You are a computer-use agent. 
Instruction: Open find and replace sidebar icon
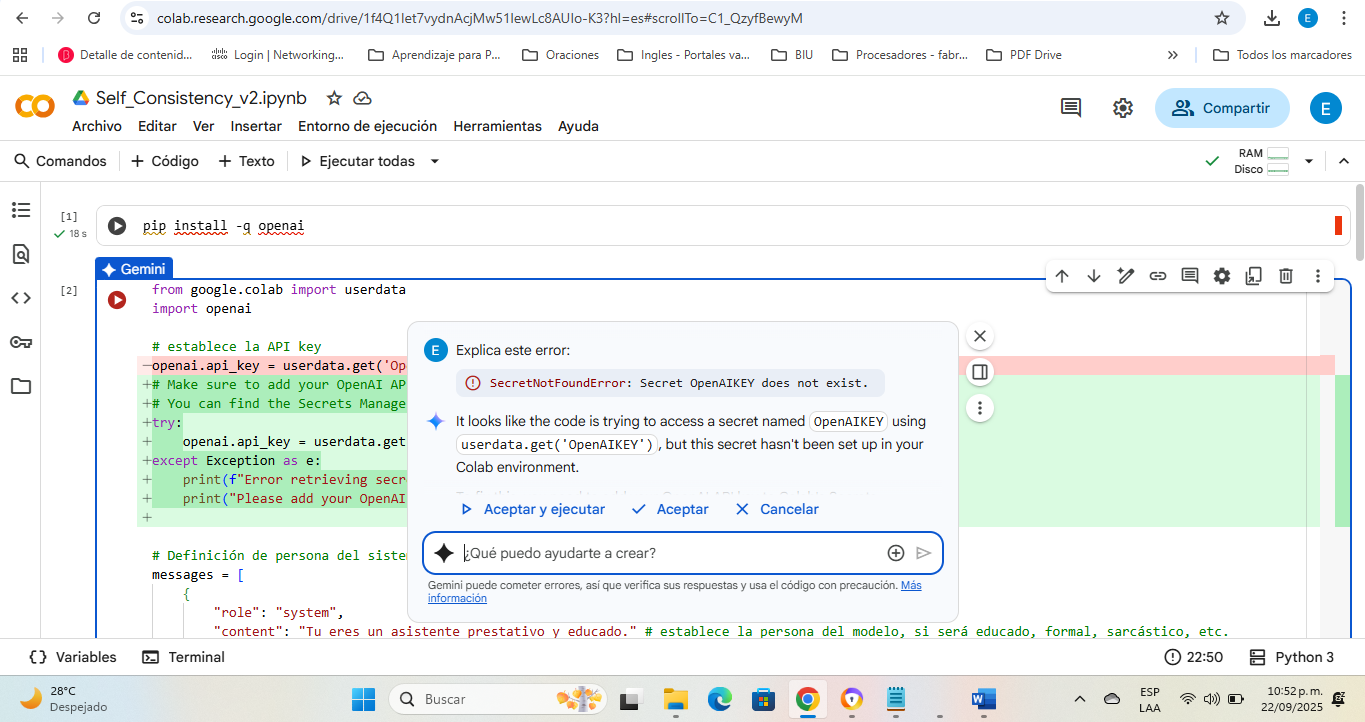click(21, 254)
